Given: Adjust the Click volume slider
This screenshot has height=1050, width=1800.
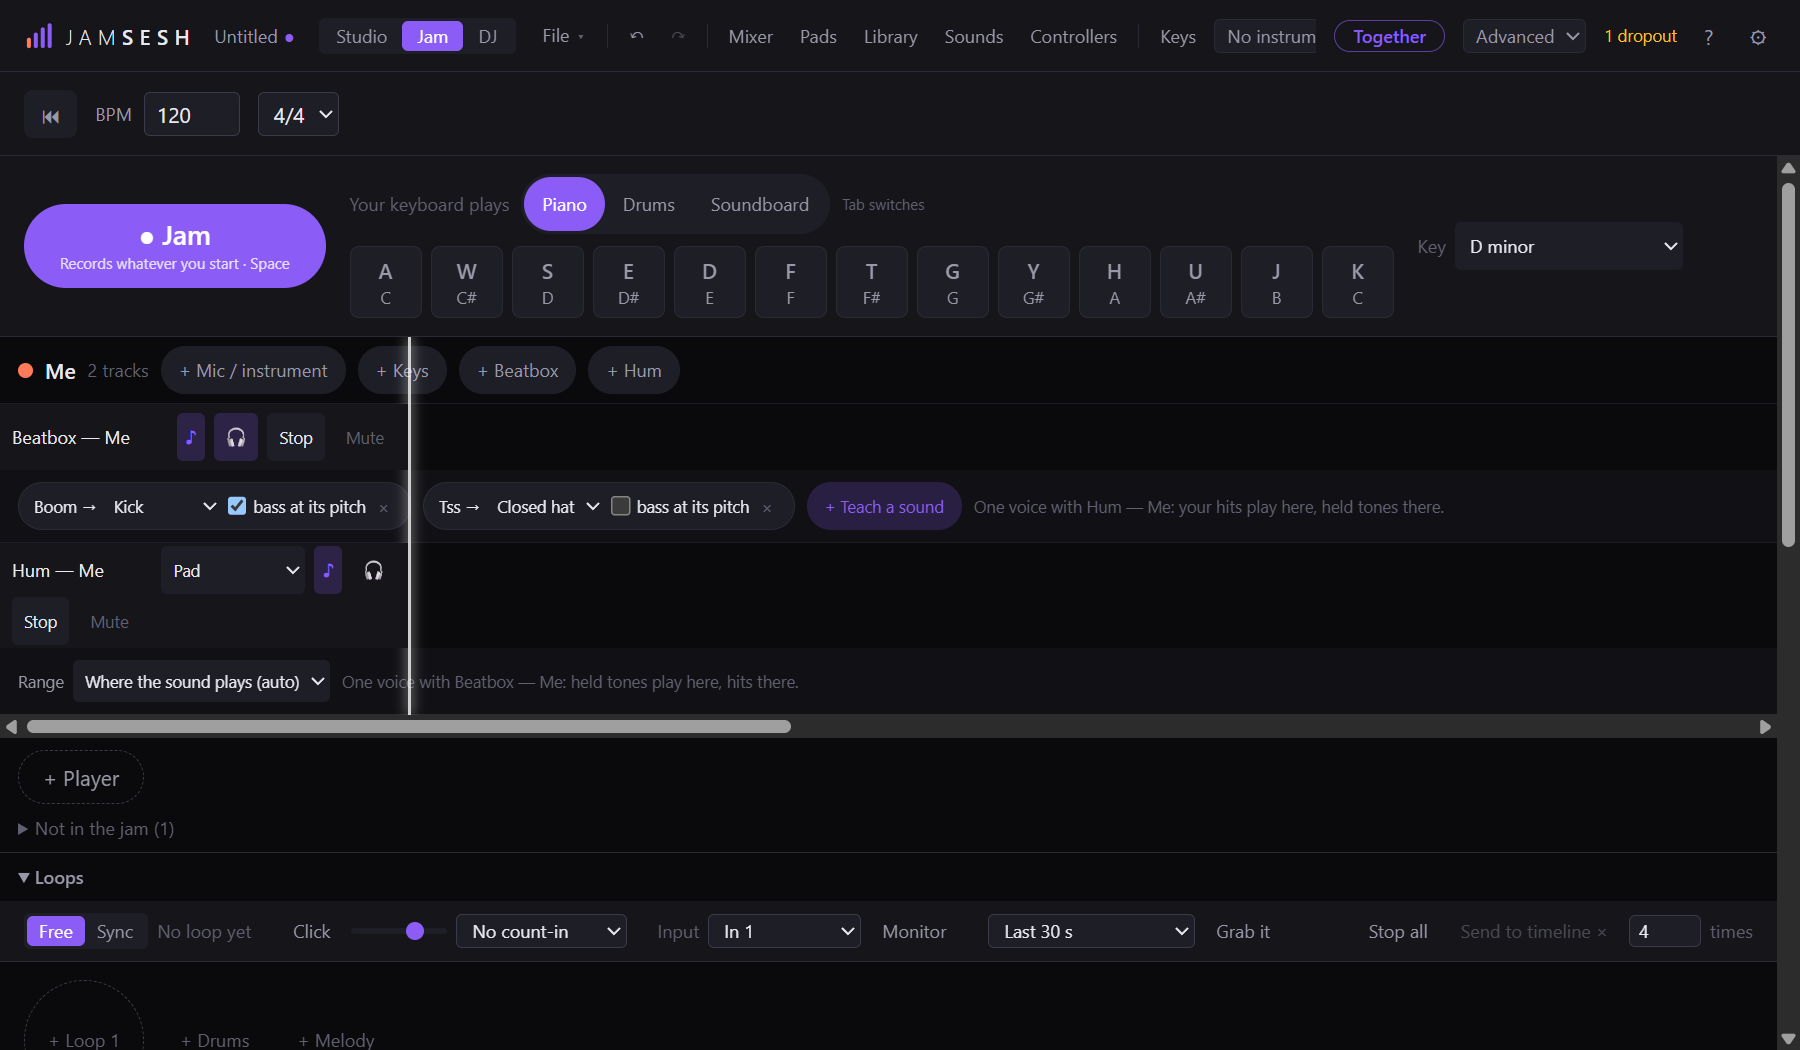Looking at the screenshot, I should (398, 932).
